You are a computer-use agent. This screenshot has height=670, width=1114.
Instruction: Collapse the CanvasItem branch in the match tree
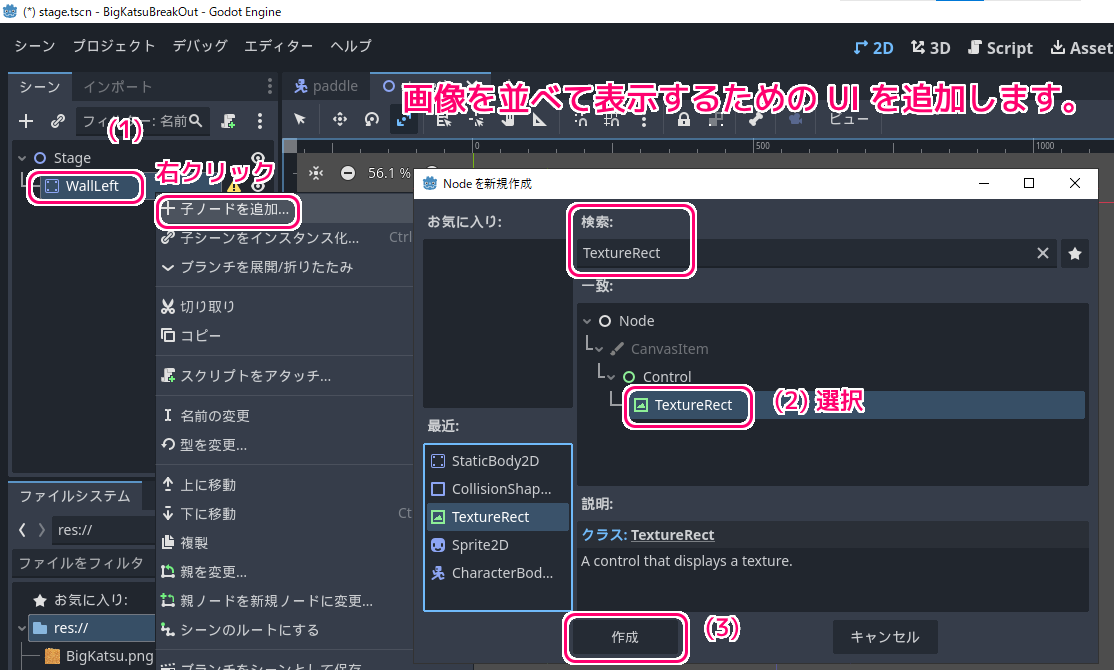point(600,350)
